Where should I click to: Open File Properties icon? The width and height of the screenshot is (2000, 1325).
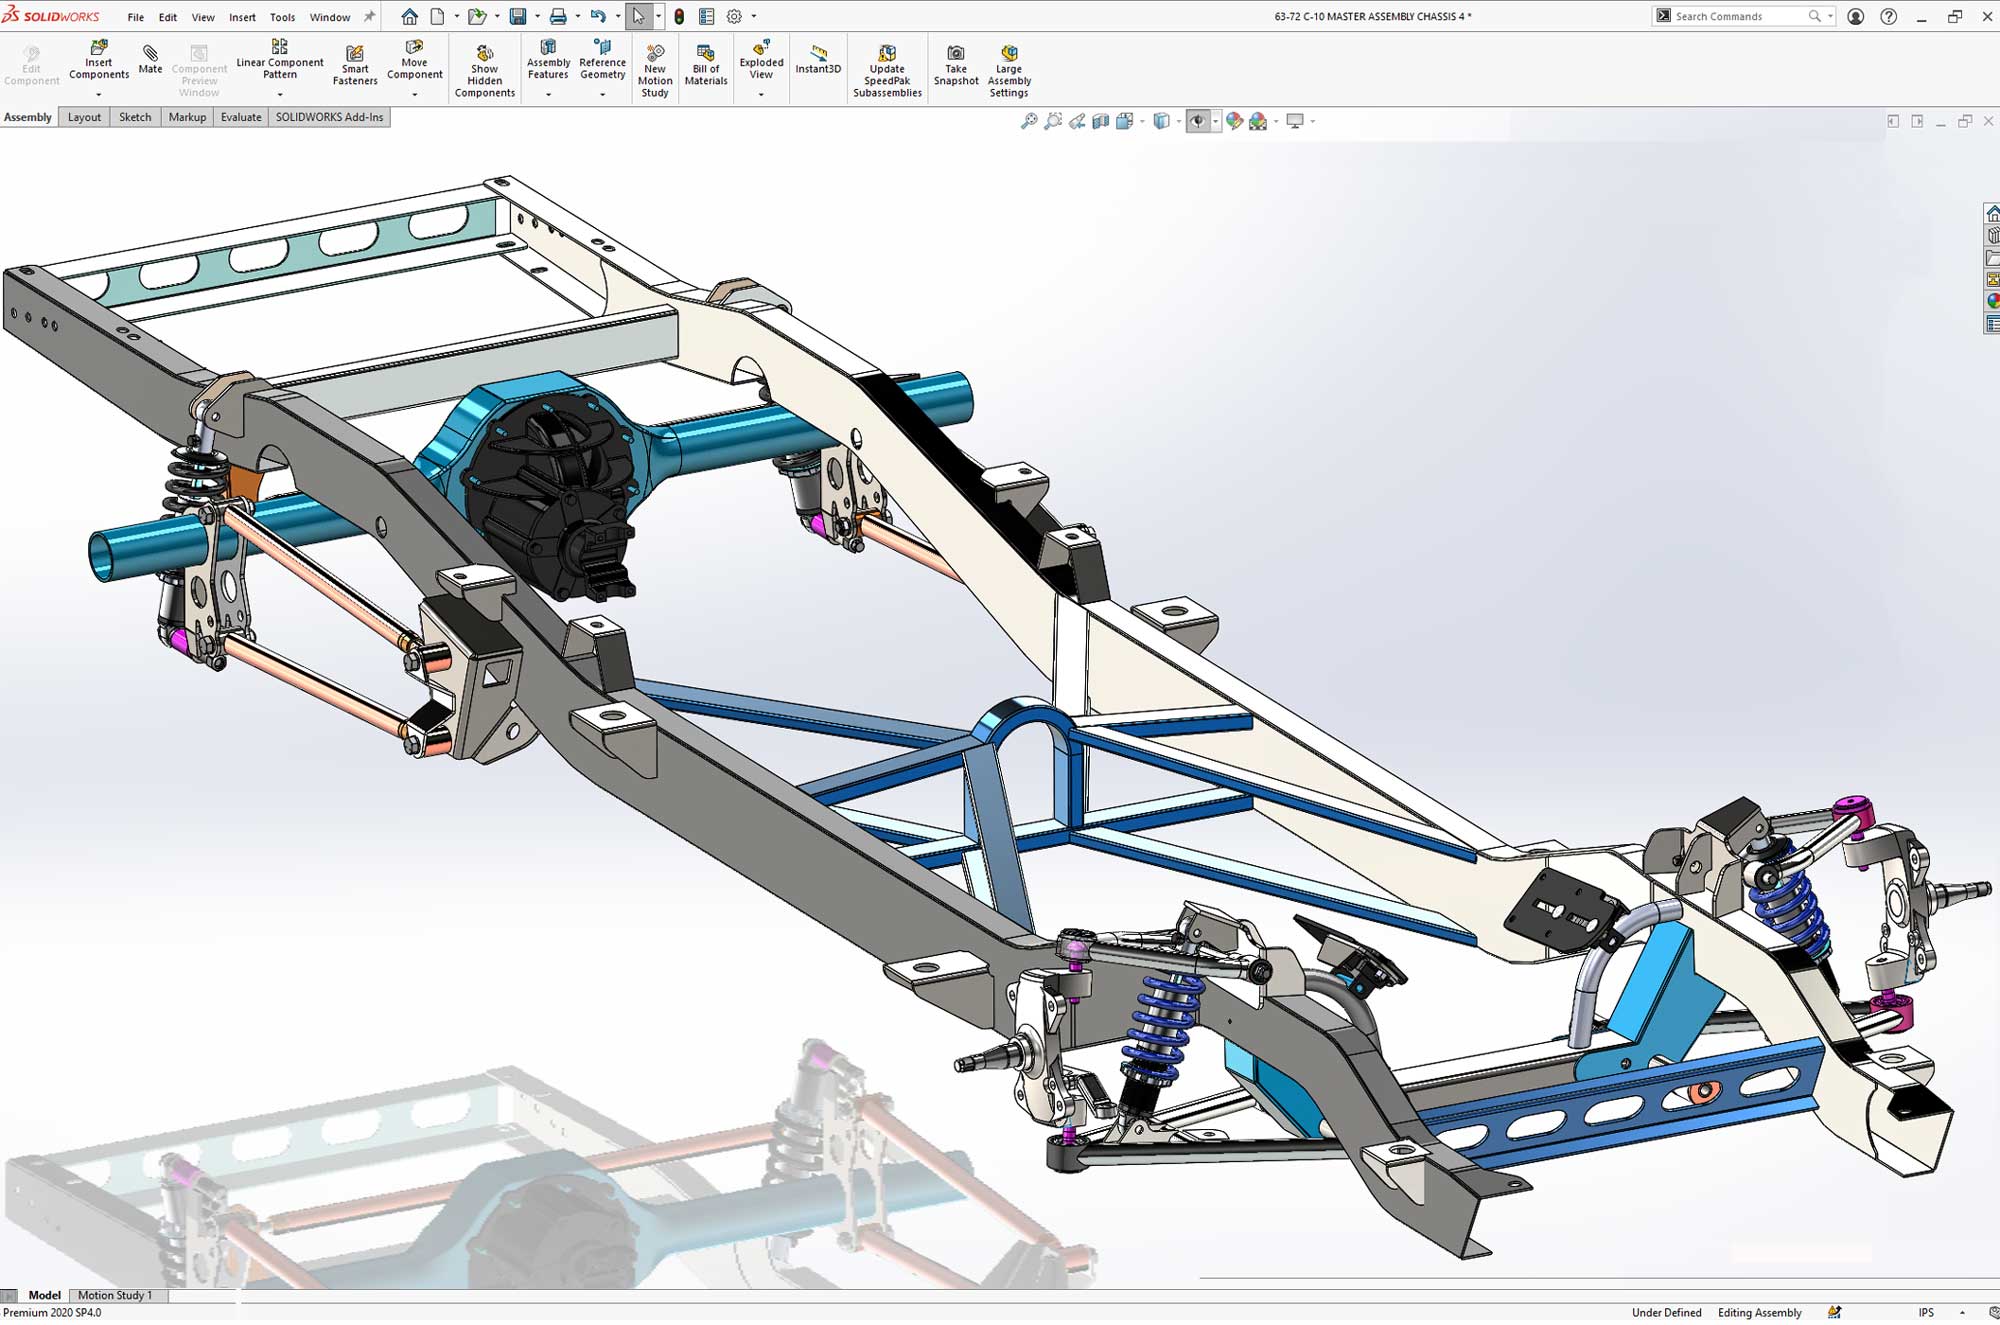706,16
